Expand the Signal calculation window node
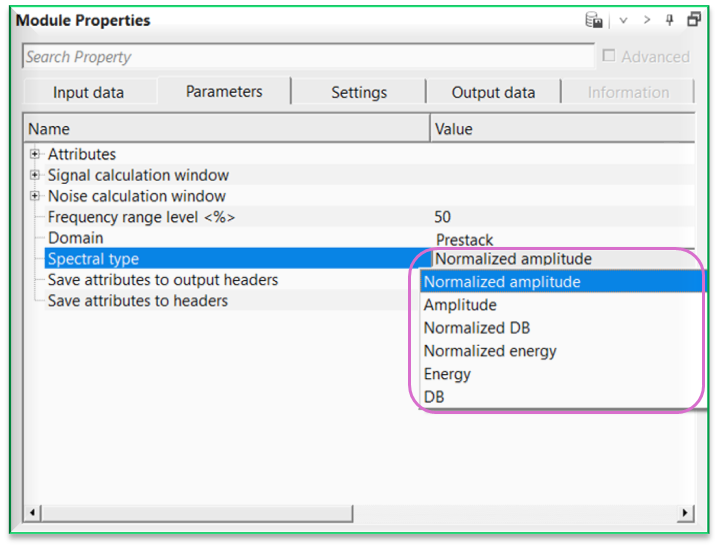Image resolution: width=719 pixels, height=548 pixels. click(35, 175)
